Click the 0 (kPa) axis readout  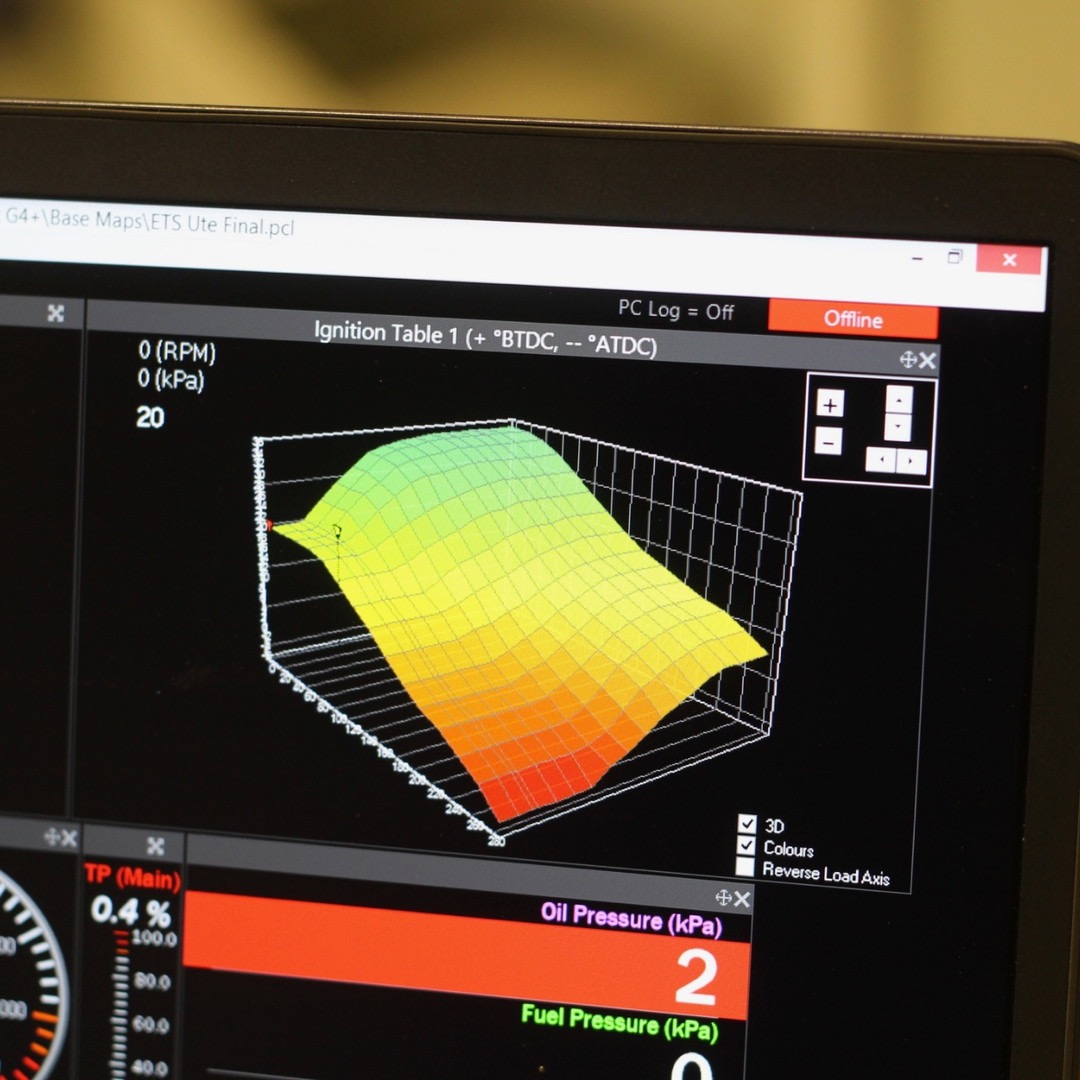171,378
